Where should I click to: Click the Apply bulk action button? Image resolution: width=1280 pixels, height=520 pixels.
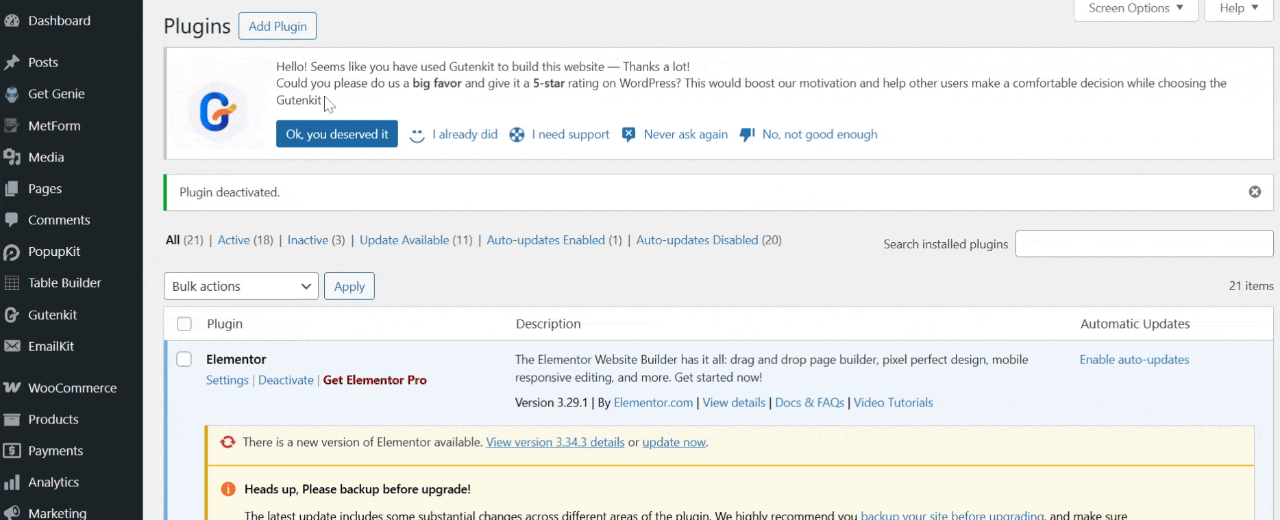pyautogui.click(x=349, y=286)
